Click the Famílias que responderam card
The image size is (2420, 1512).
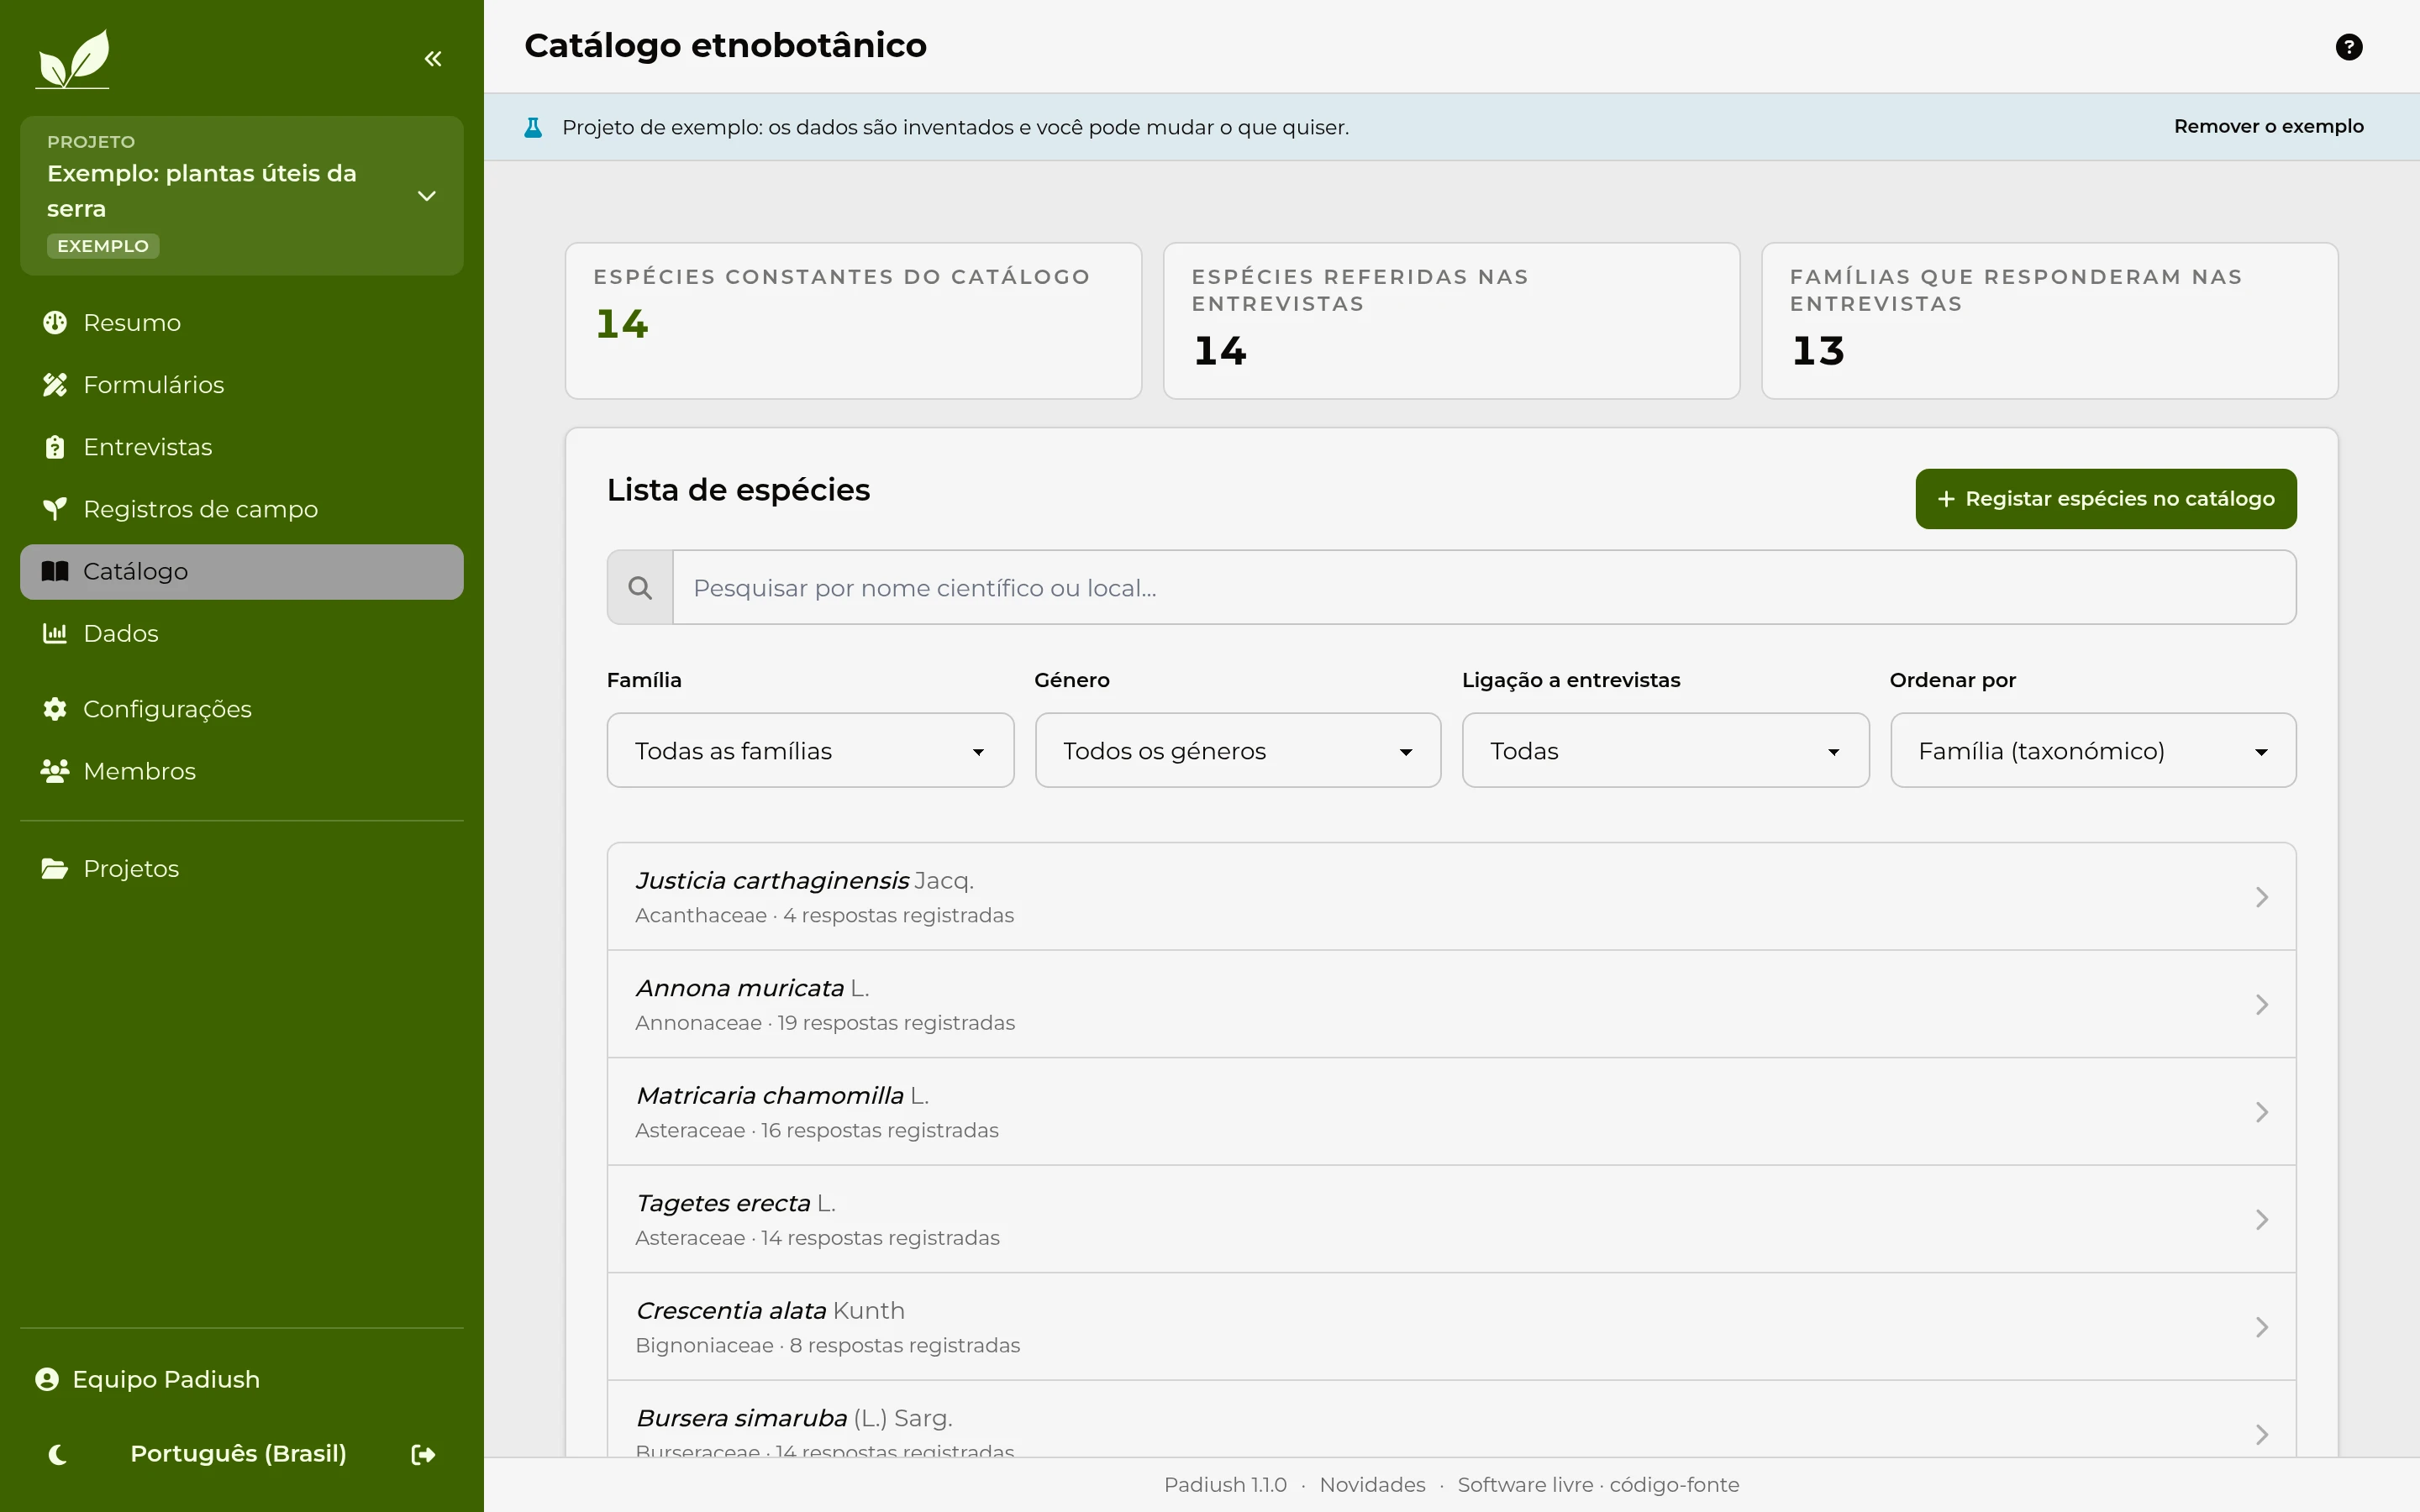[2049, 321]
